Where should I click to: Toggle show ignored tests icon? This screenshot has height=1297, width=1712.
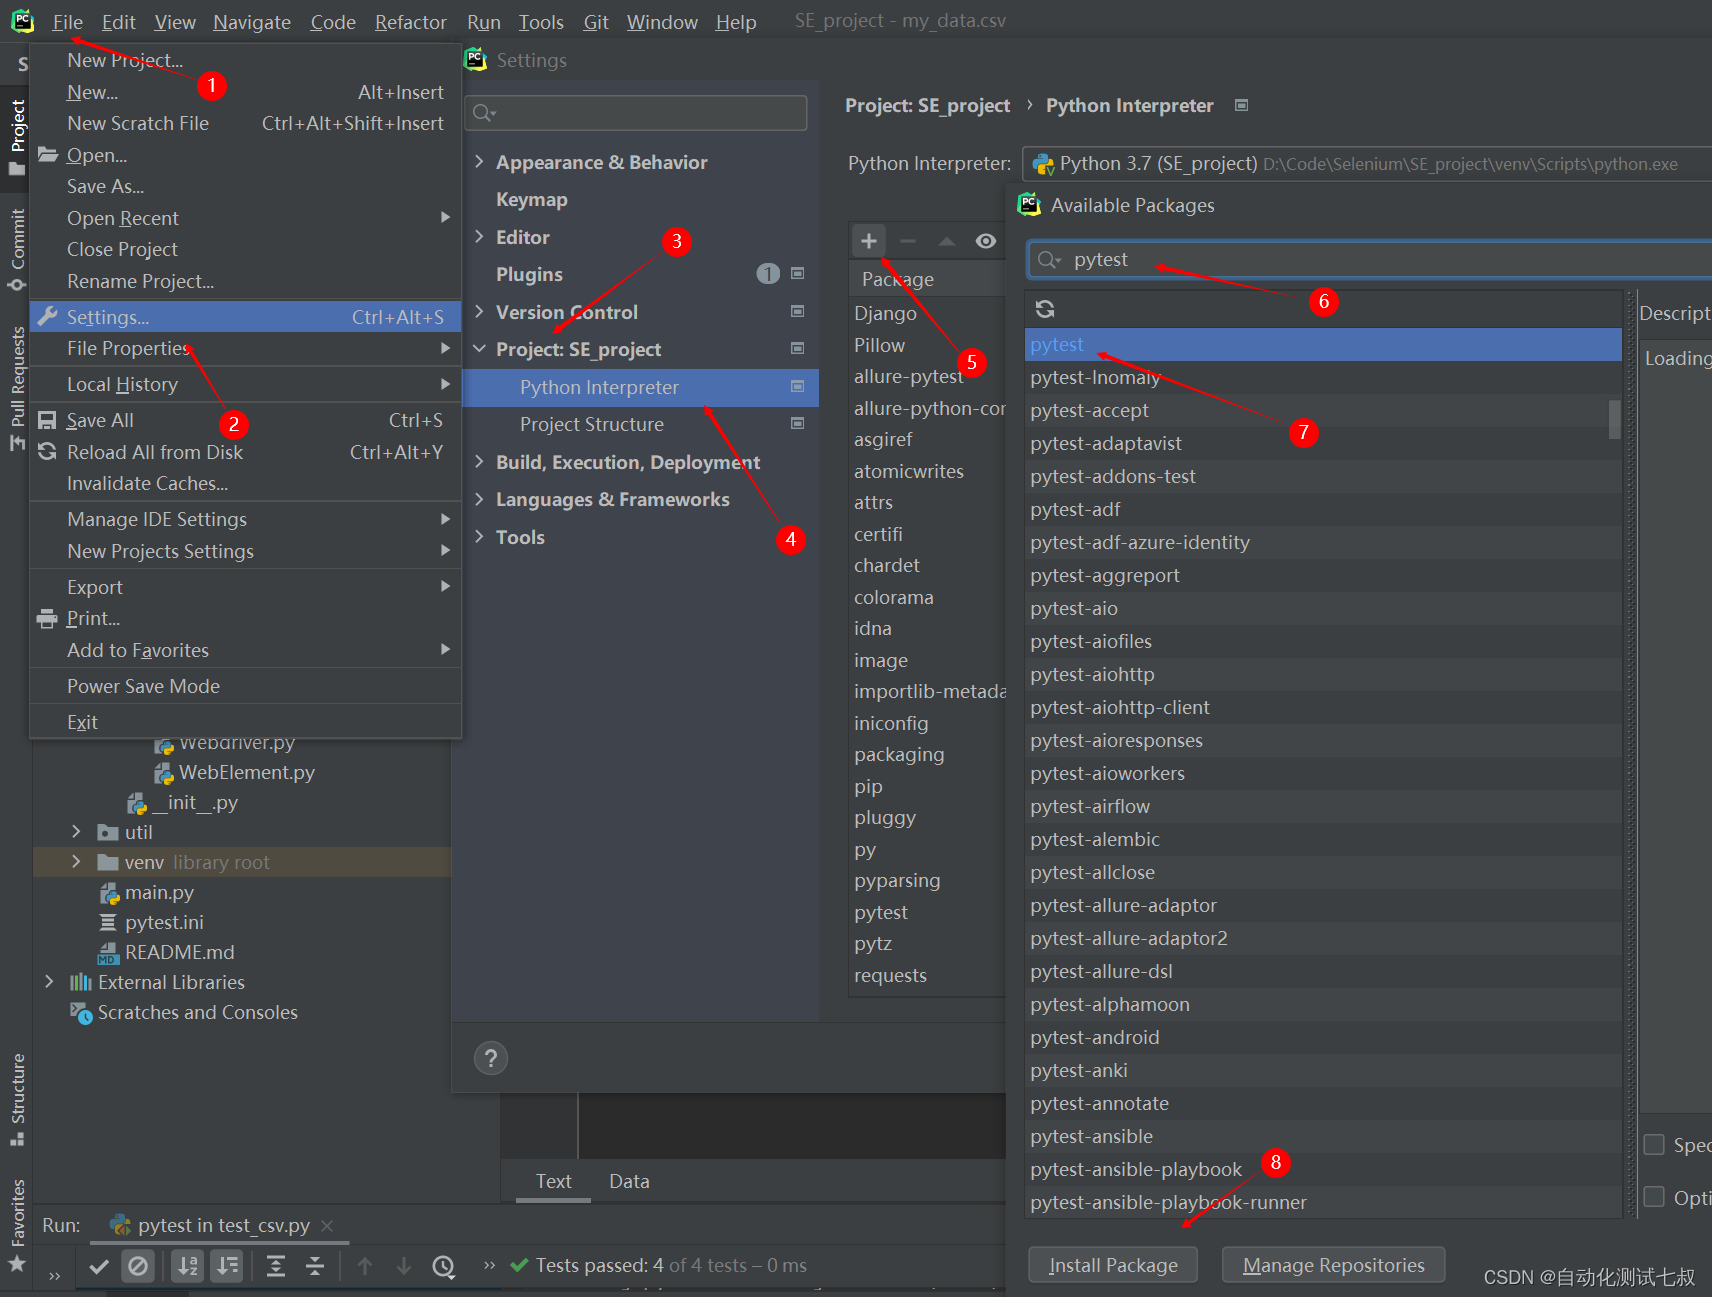coord(138,1267)
